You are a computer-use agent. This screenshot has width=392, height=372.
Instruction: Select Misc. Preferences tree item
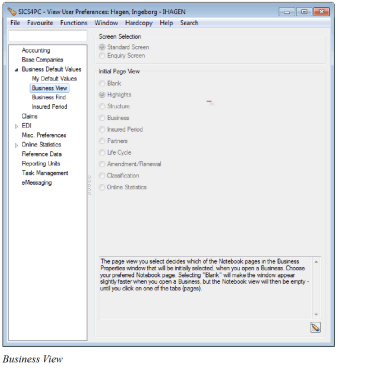tap(44, 135)
